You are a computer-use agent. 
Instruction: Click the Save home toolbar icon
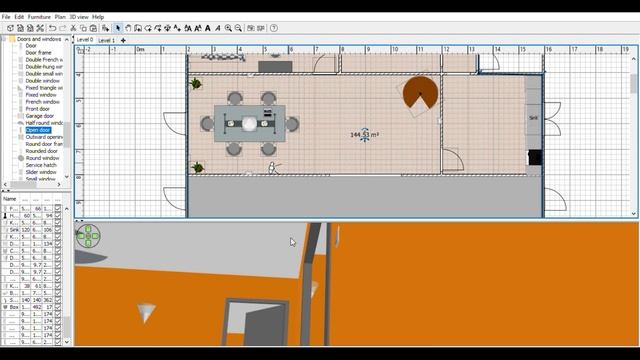coord(30,28)
